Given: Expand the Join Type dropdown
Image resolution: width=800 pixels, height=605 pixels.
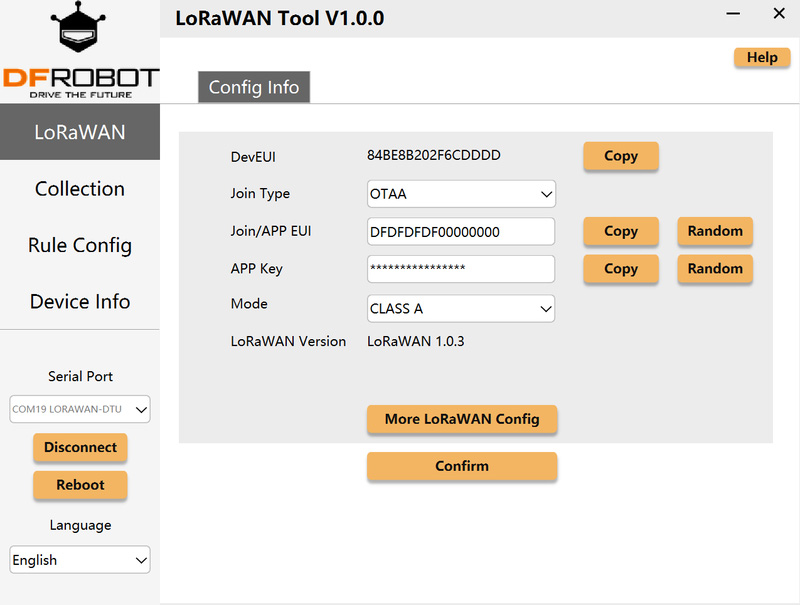Looking at the screenshot, I should 461,194.
